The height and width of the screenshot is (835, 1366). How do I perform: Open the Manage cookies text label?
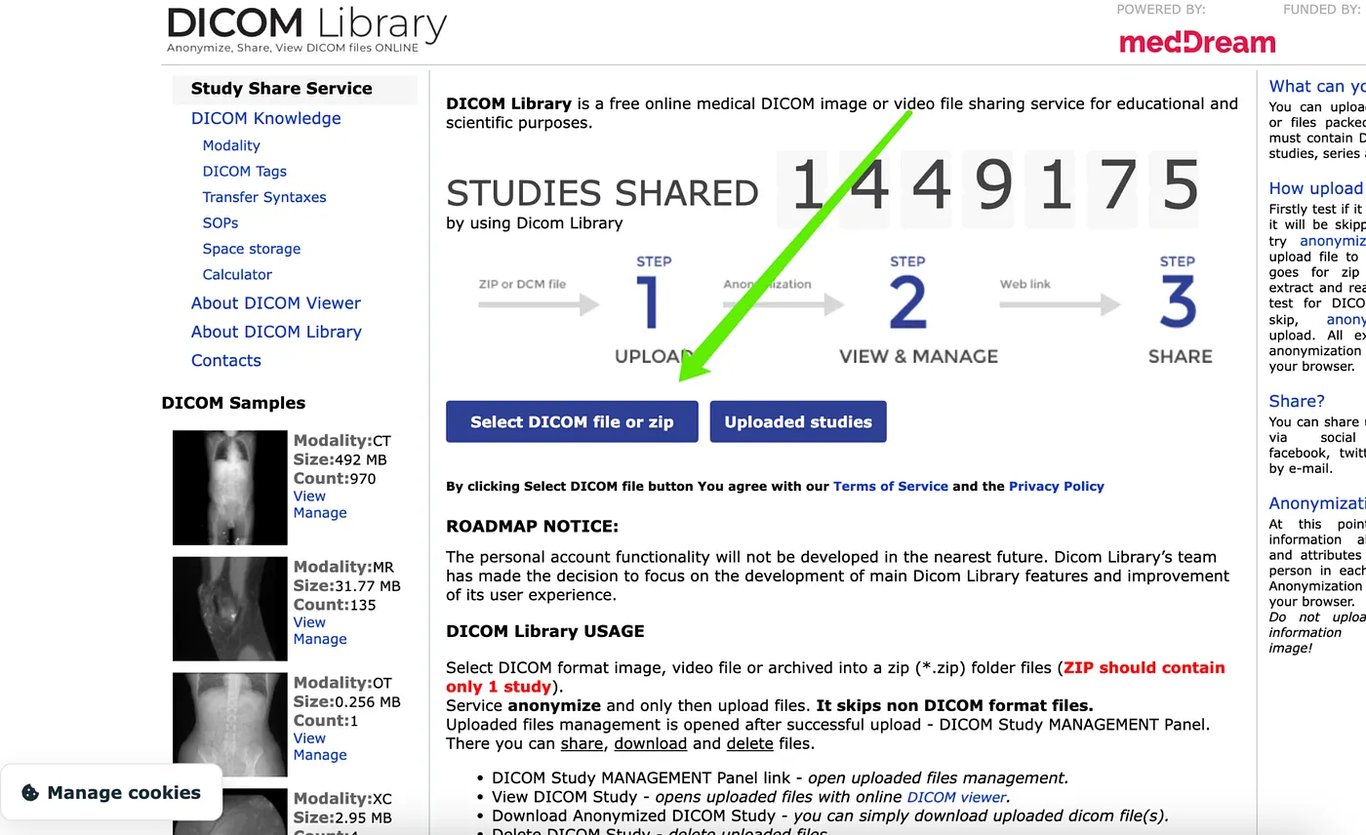pos(124,793)
